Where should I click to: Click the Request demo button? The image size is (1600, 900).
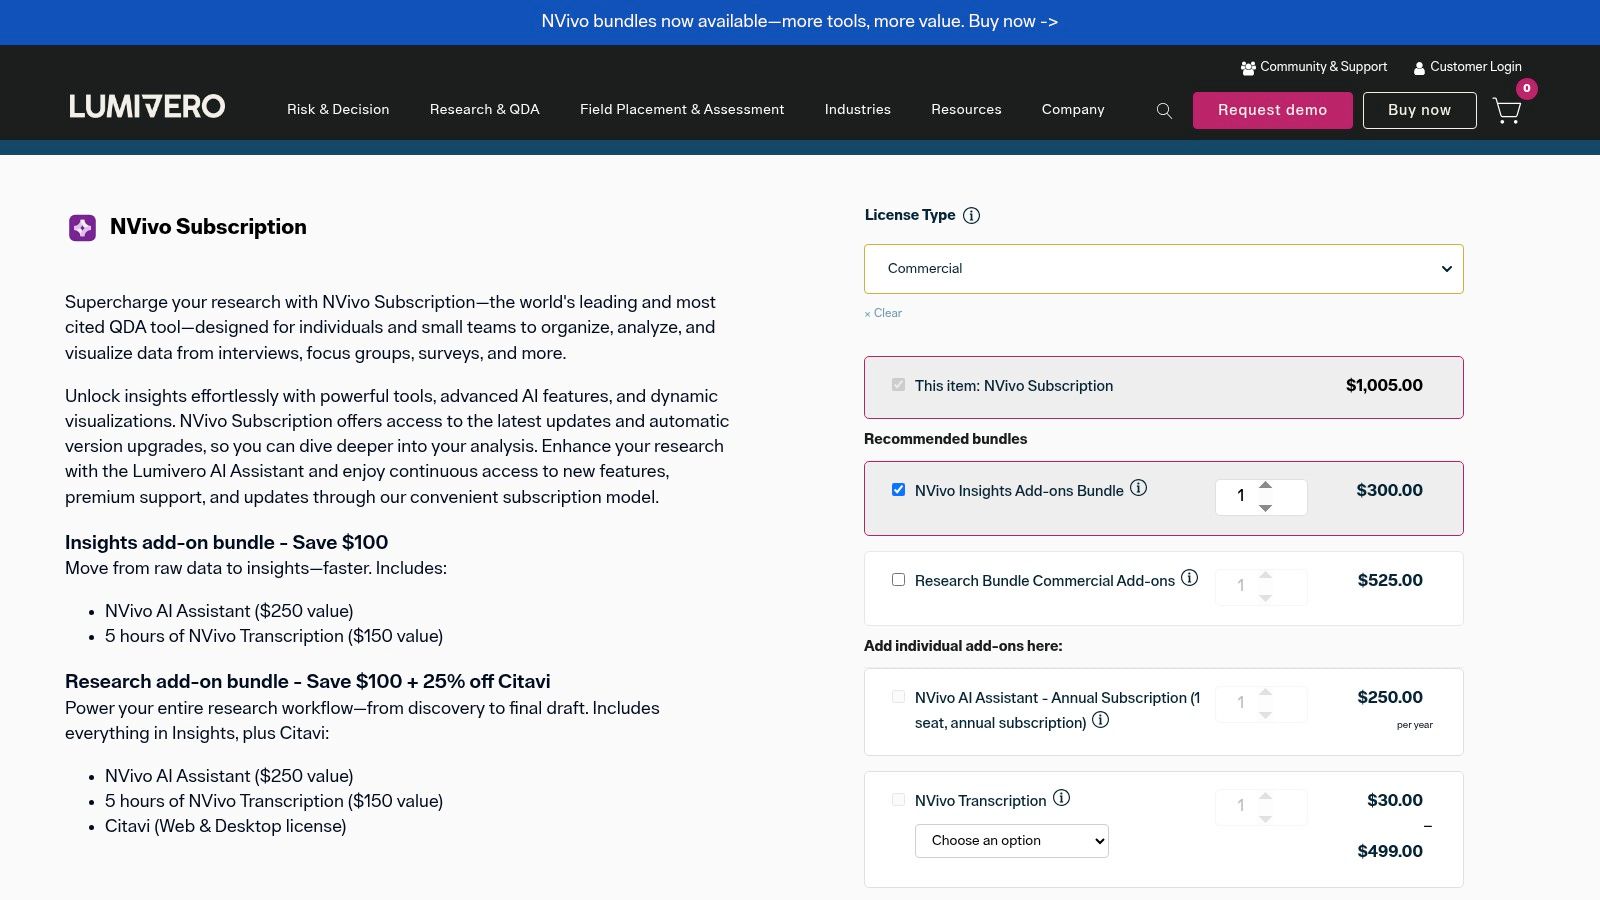[x=1272, y=110]
